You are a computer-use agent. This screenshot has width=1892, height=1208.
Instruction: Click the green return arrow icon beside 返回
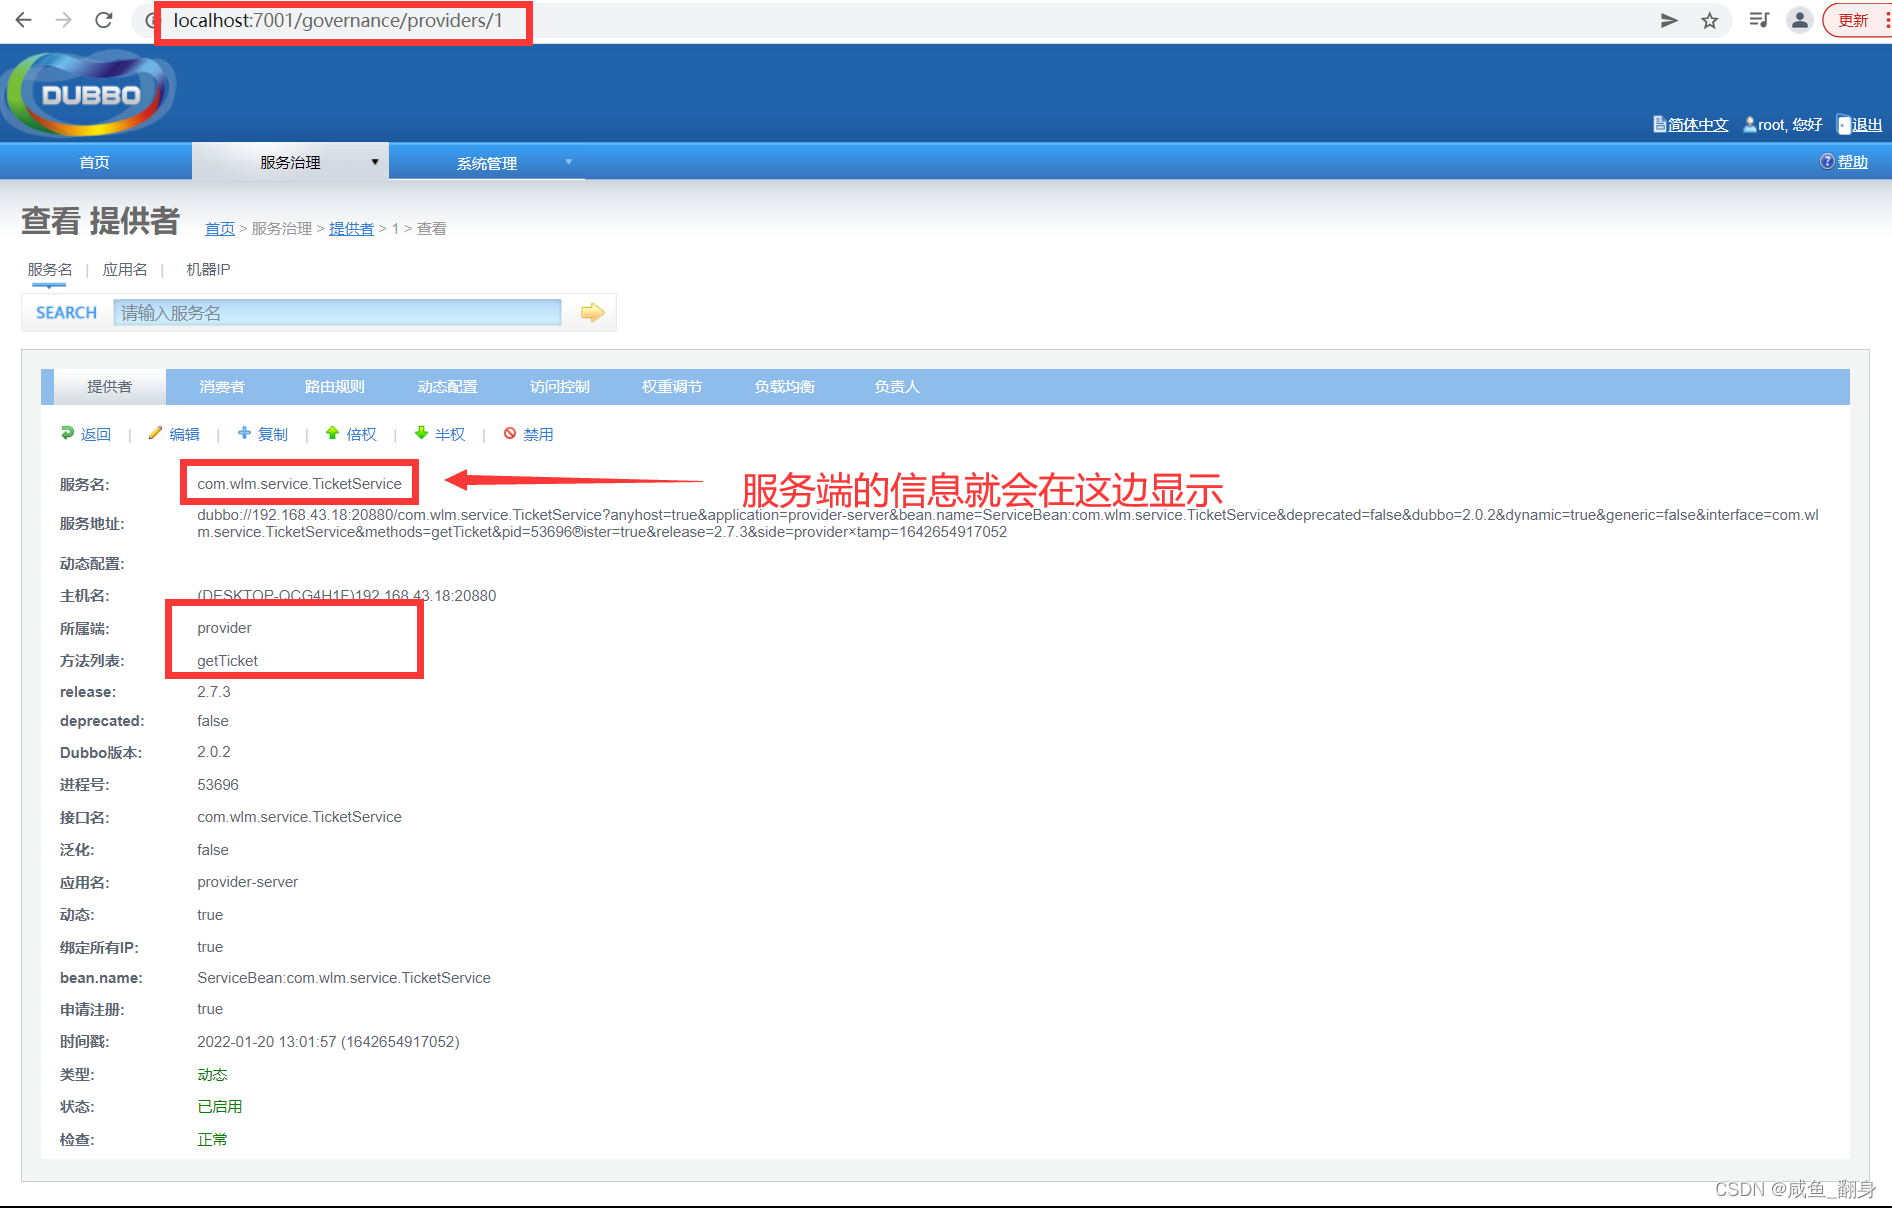click(67, 433)
